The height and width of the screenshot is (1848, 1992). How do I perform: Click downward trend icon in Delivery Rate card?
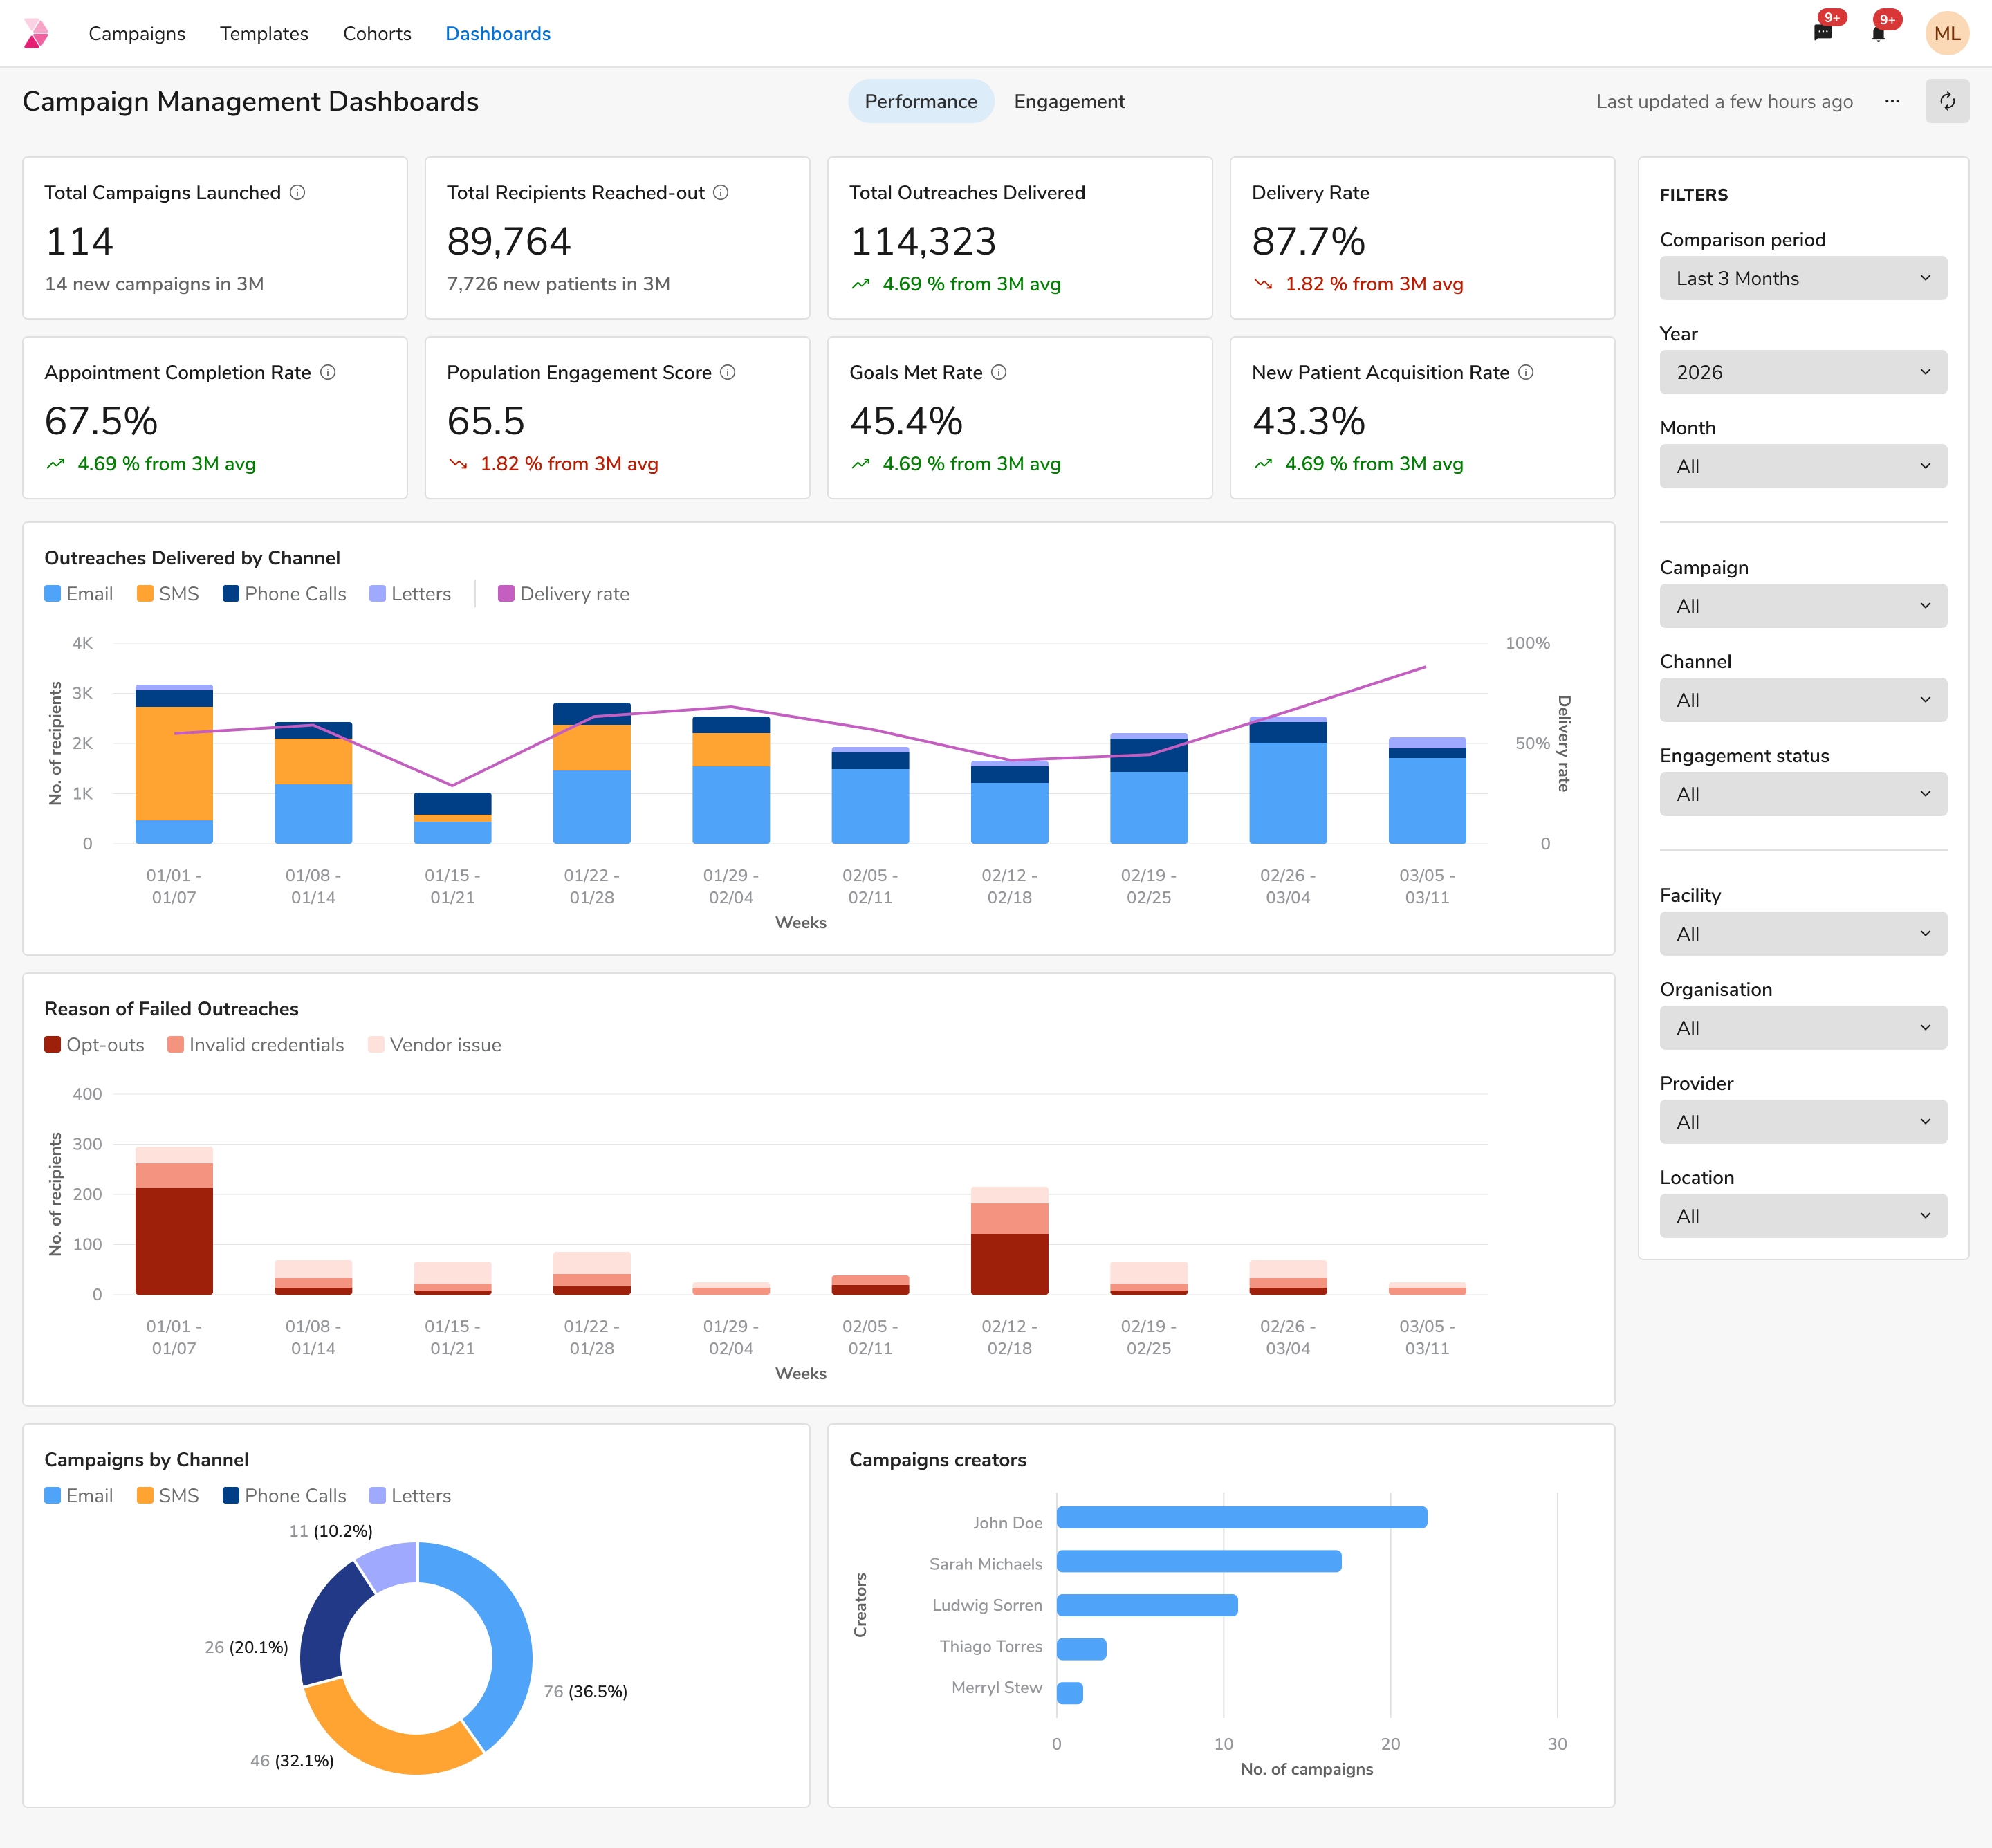[1263, 284]
